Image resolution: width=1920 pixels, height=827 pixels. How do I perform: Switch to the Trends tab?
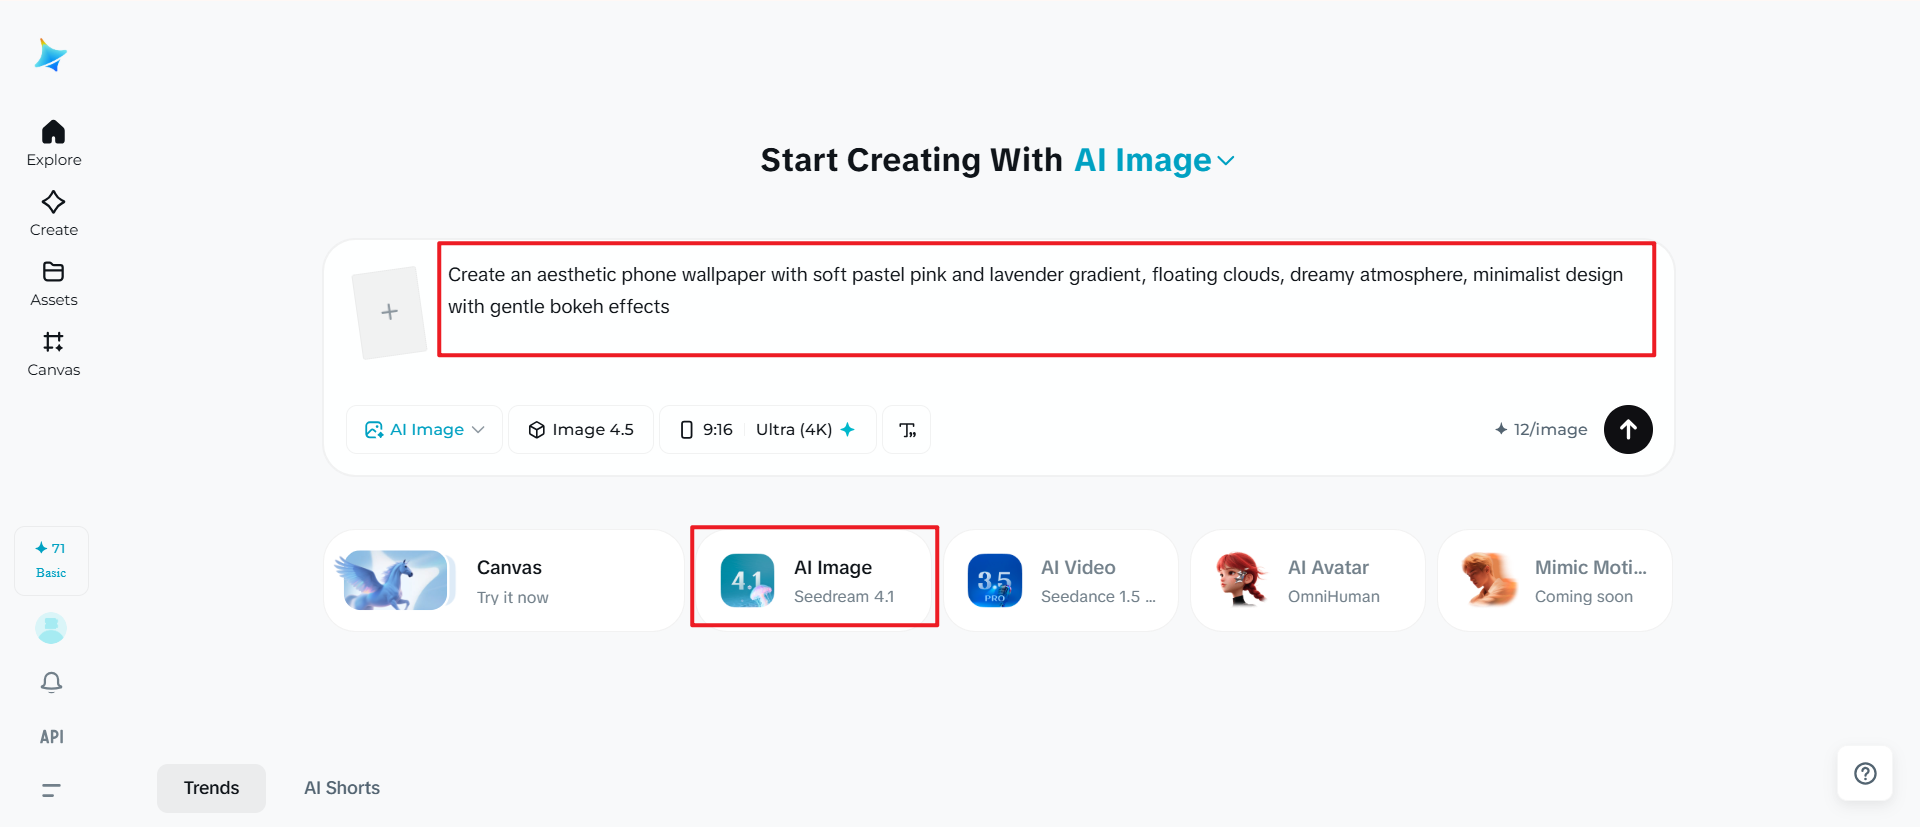click(x=211, y=788)
